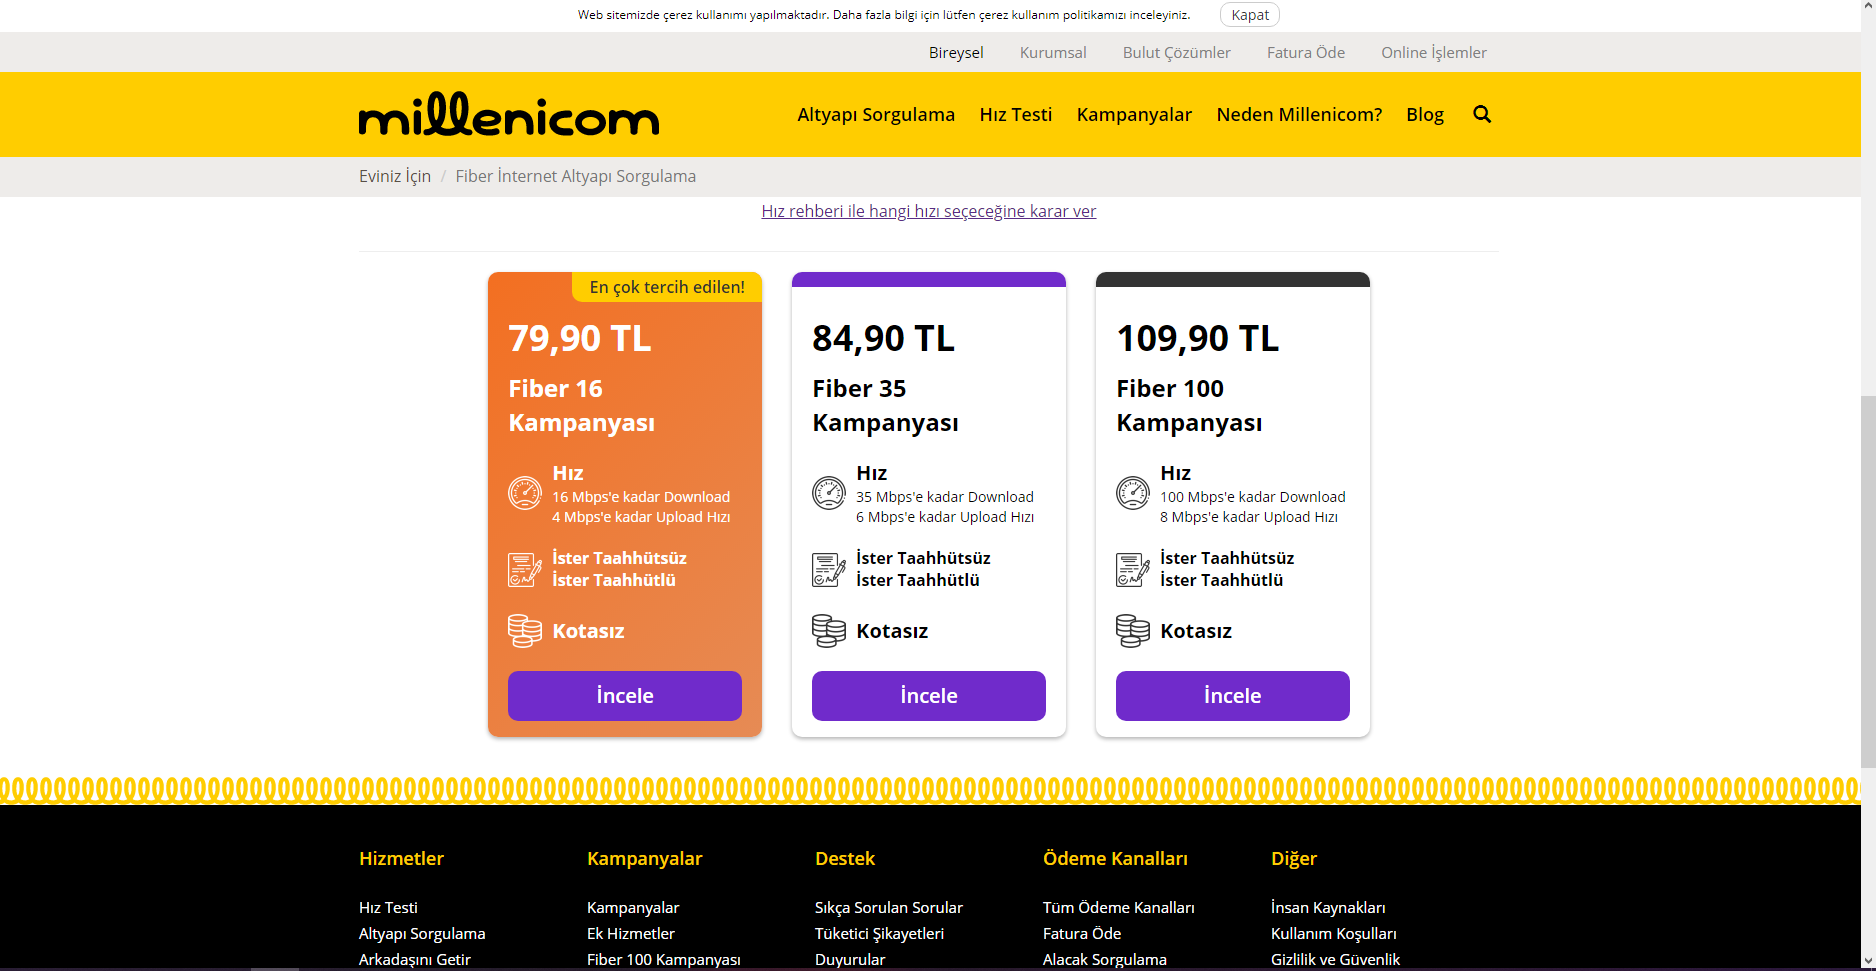Open Bulut Çözümler section
The width and height of the screenshot is (1876, 971).
[x=1177, y=52]
